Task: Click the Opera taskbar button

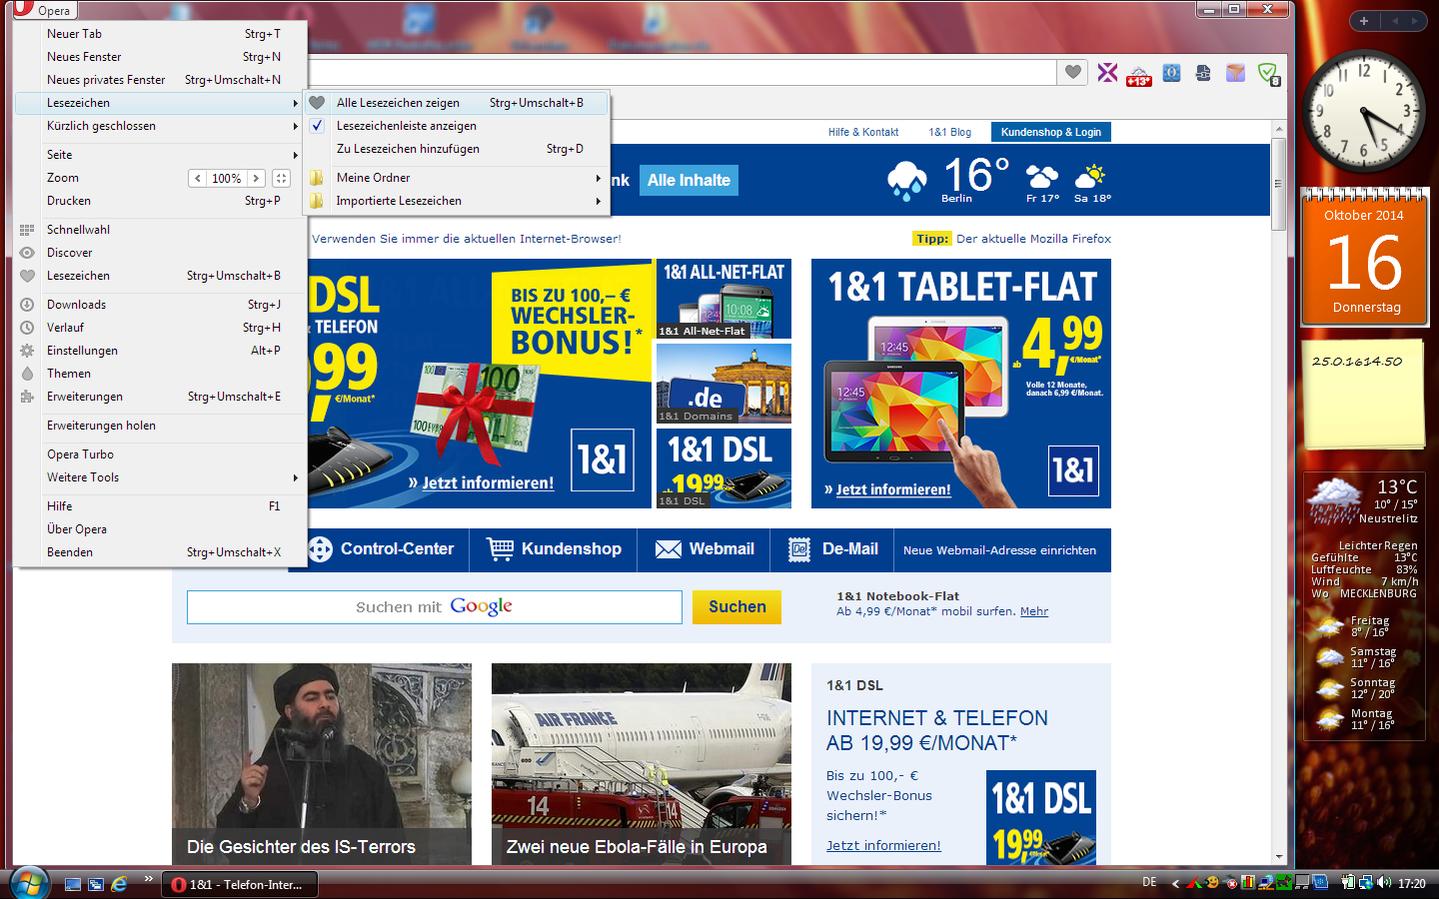Action: point(240,884)
